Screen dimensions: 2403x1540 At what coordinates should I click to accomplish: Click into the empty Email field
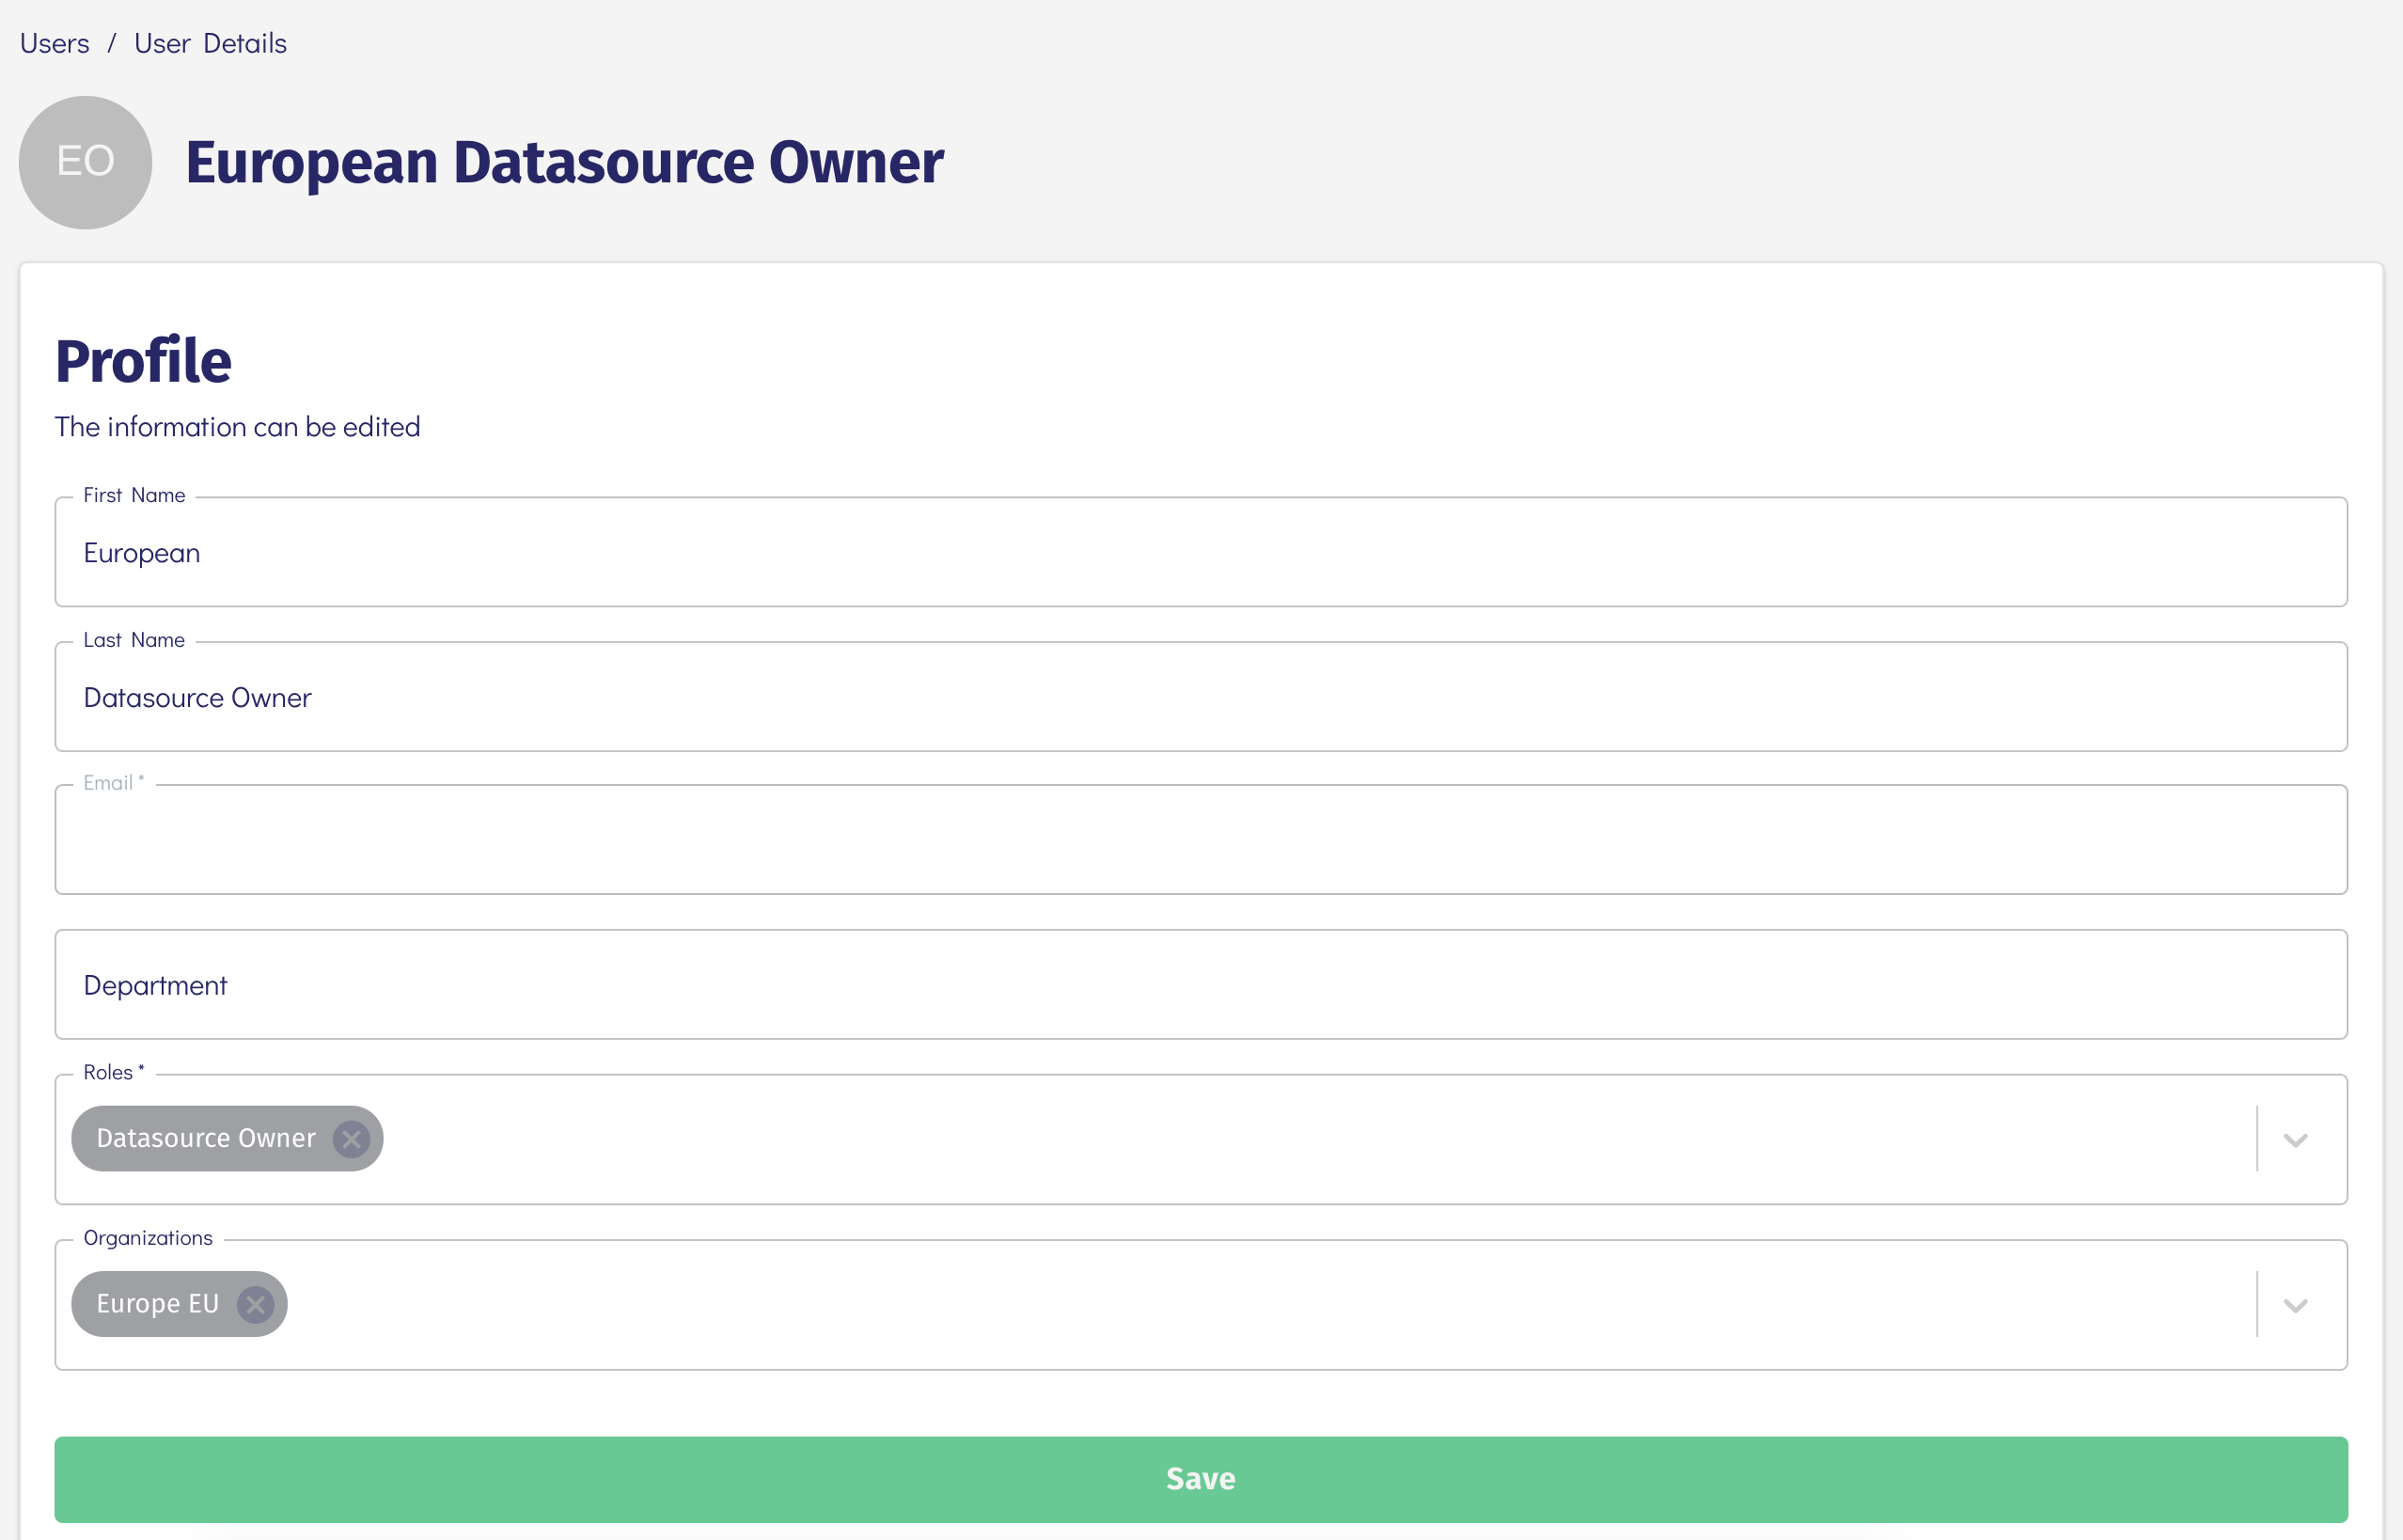click(1200, 840)
